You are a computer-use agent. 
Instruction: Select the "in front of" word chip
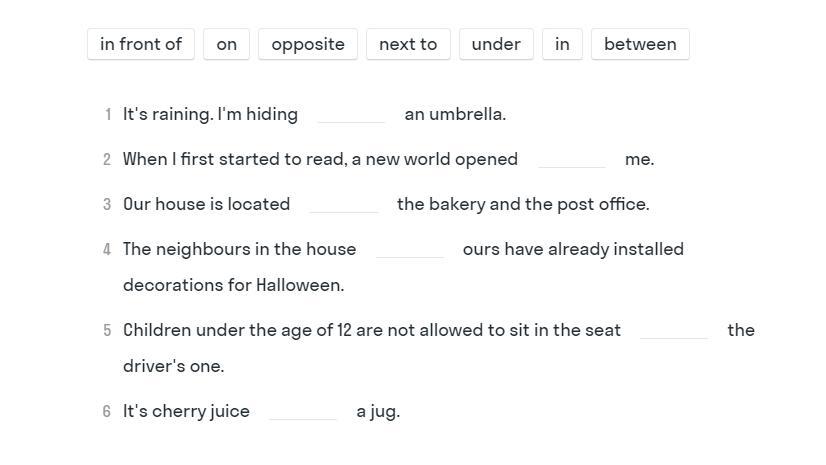(x=141, y=44)
